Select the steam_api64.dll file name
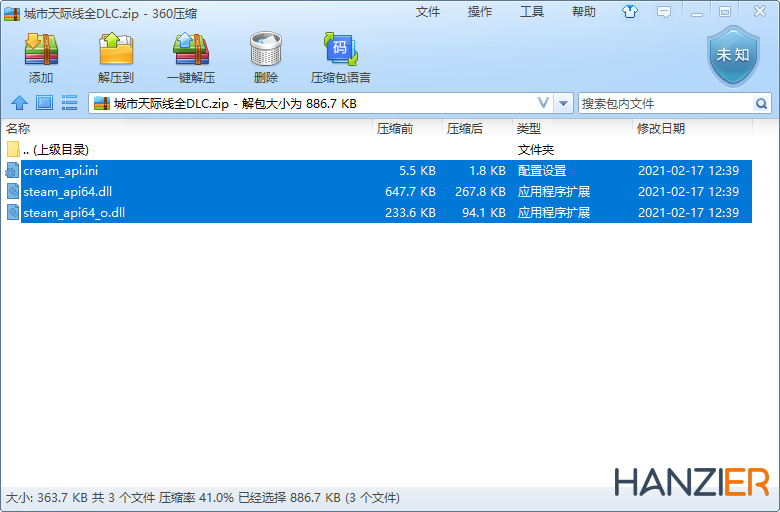 (68, 192)
